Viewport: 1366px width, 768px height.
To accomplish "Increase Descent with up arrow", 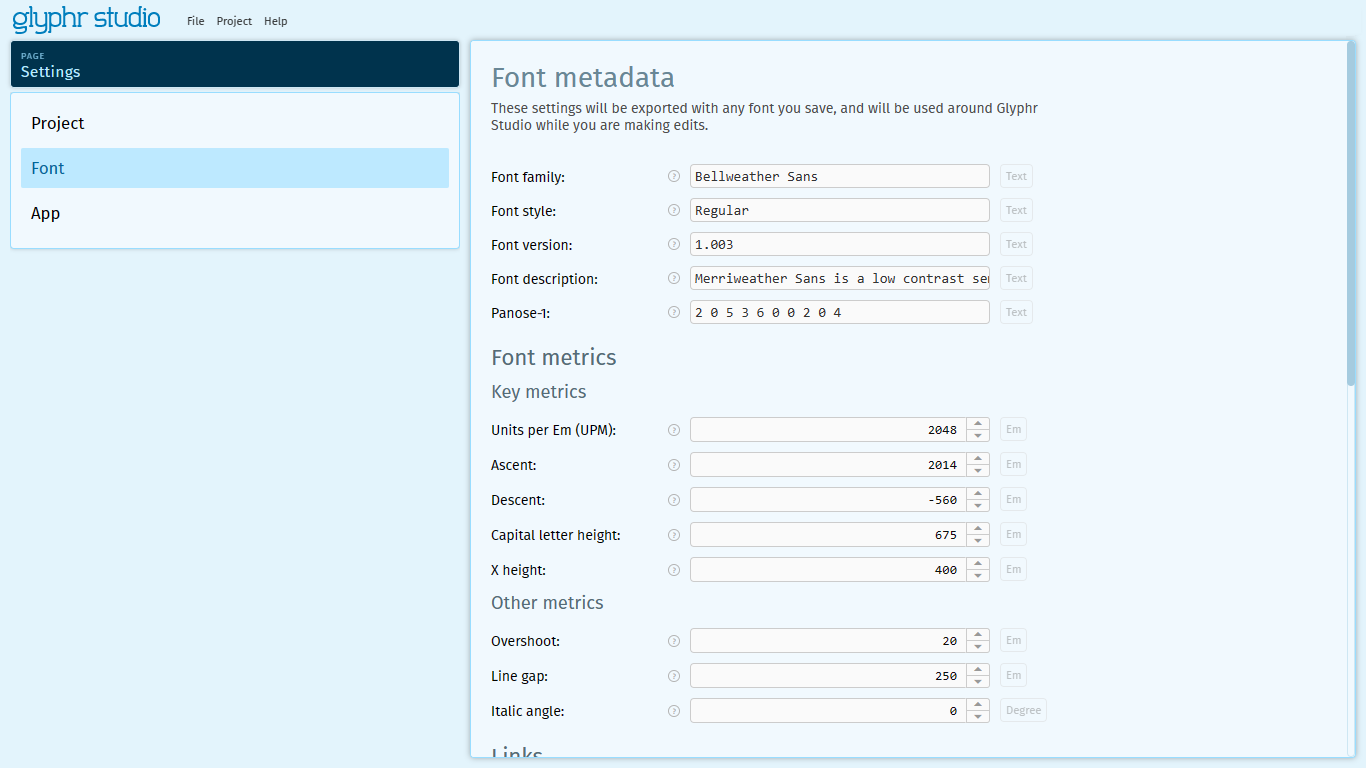I will (x=978, y=494).
